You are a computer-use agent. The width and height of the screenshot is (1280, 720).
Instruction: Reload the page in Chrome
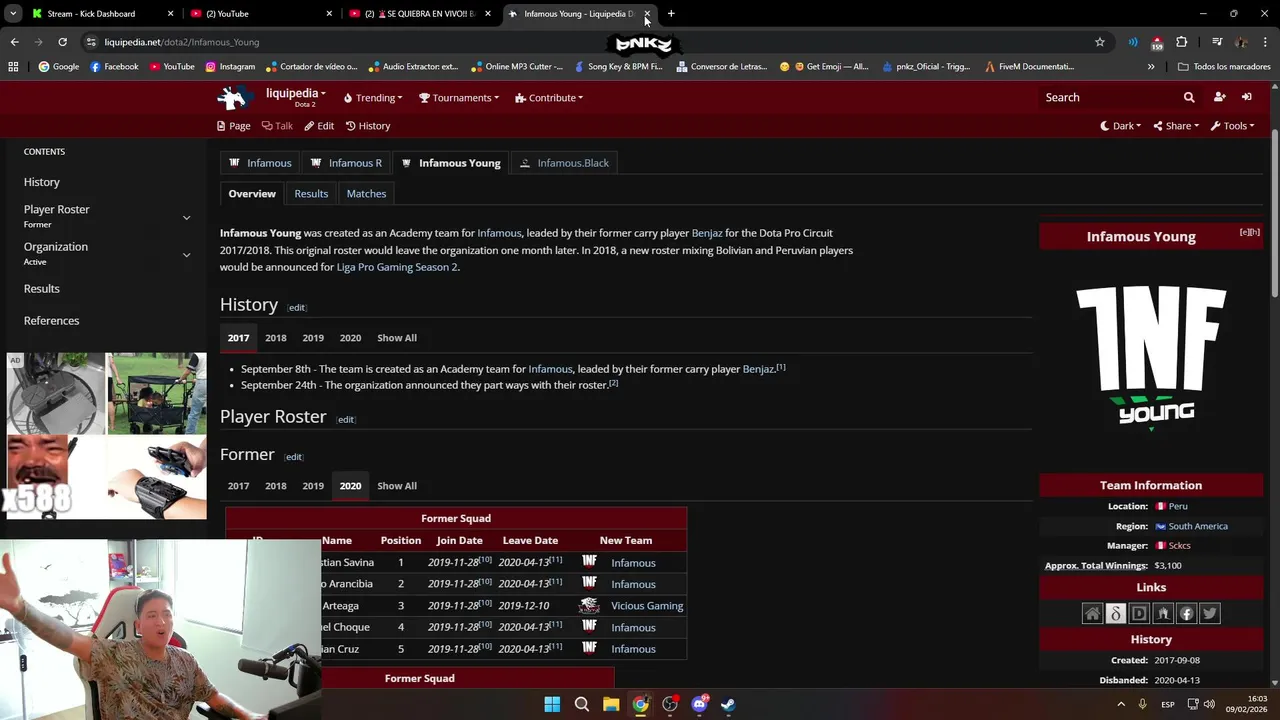[62, 42]
